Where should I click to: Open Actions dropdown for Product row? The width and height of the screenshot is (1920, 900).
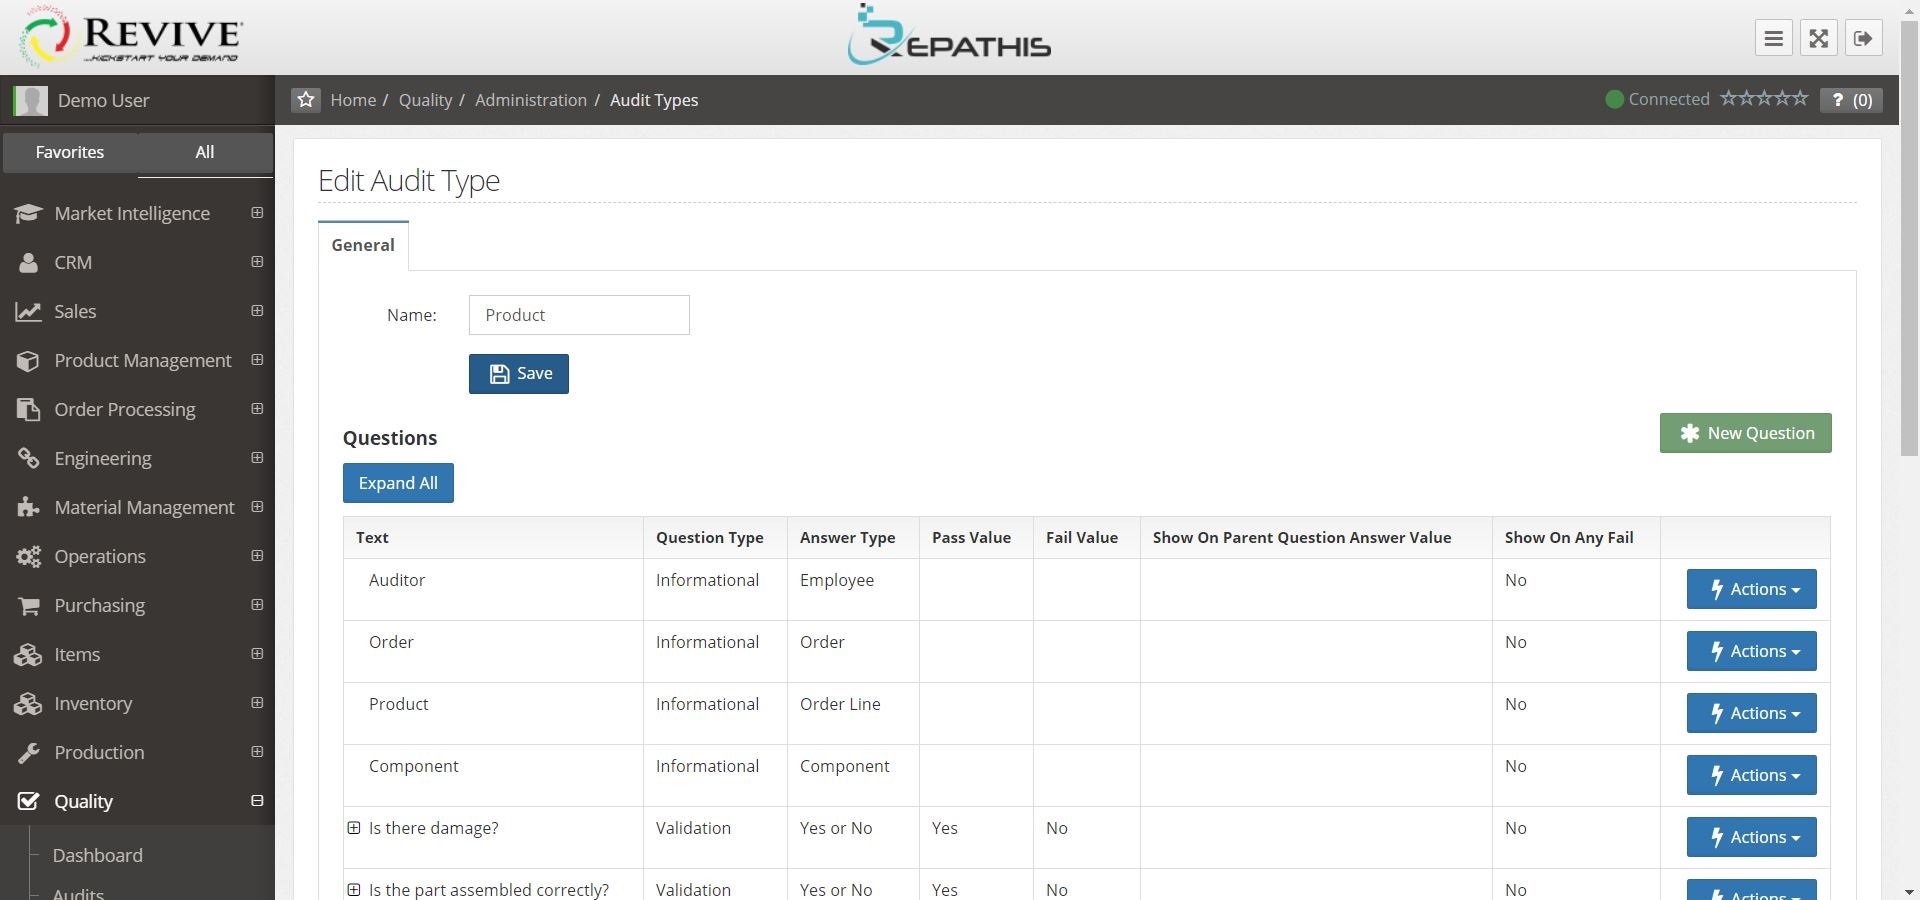coord(1751,713)
